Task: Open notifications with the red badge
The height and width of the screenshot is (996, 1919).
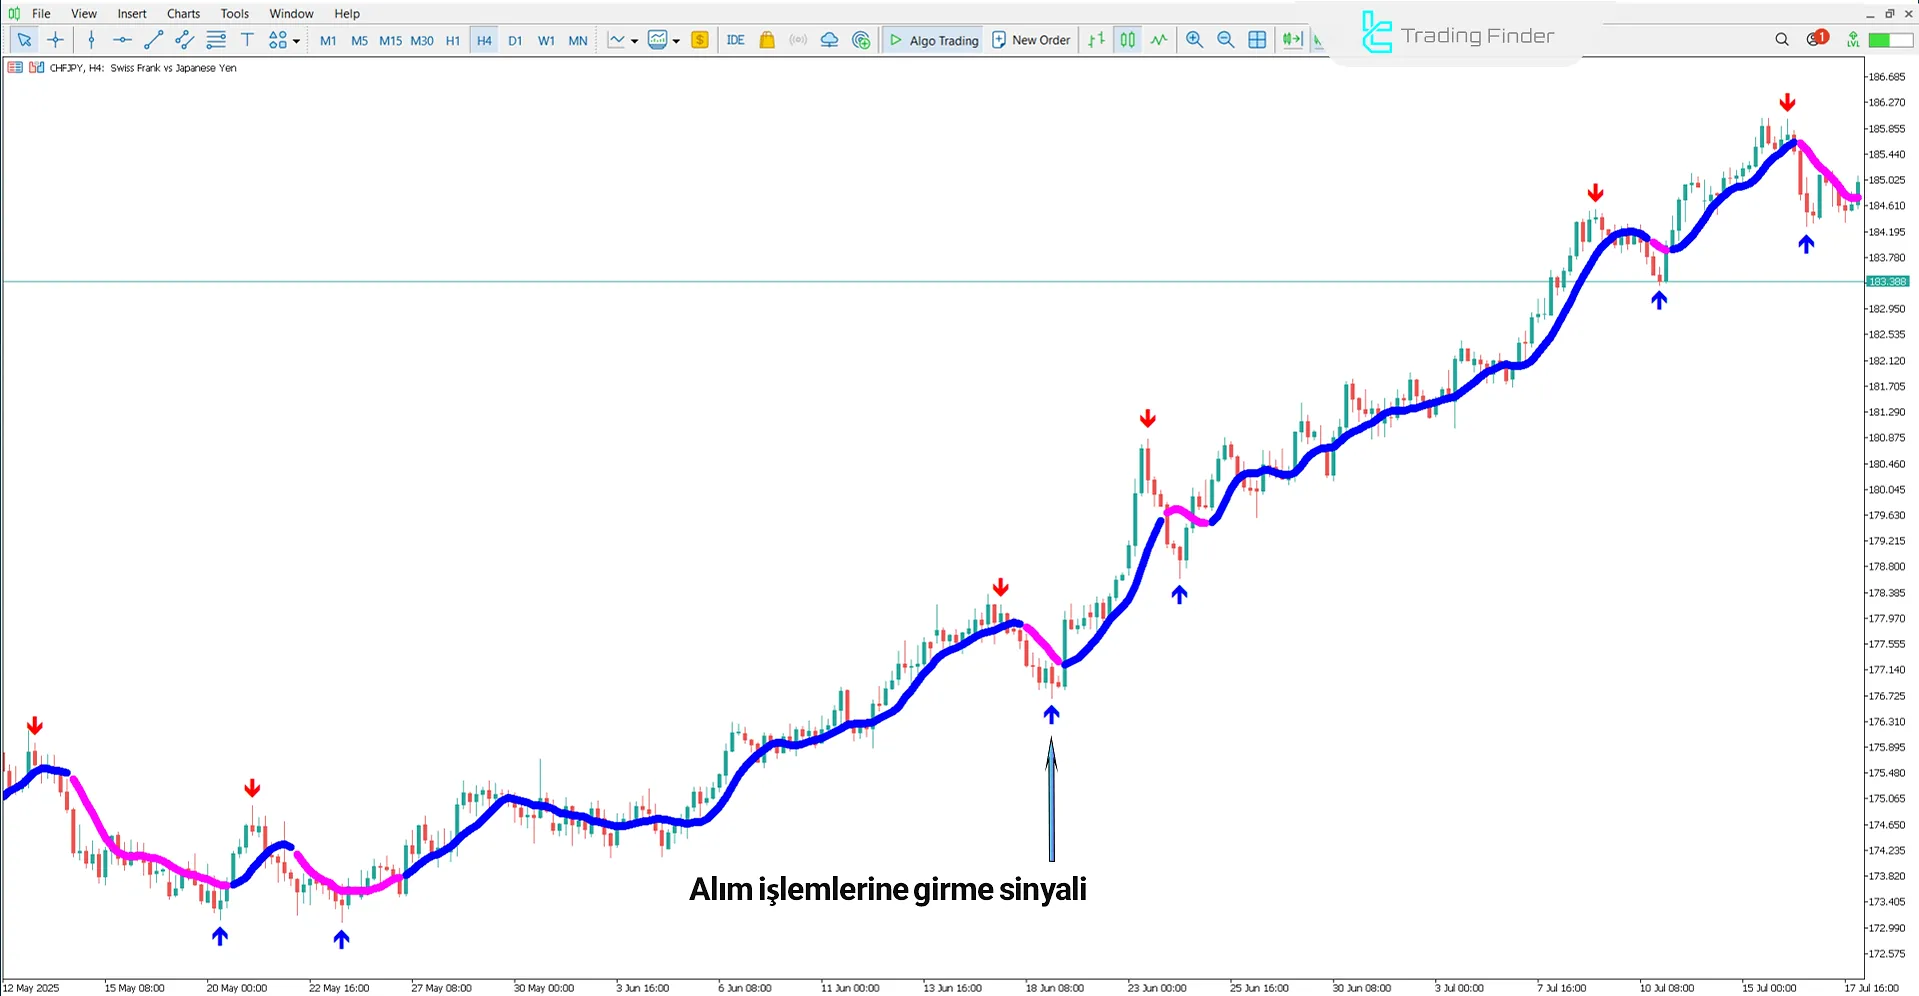Action: click(x=1813, y=38)
